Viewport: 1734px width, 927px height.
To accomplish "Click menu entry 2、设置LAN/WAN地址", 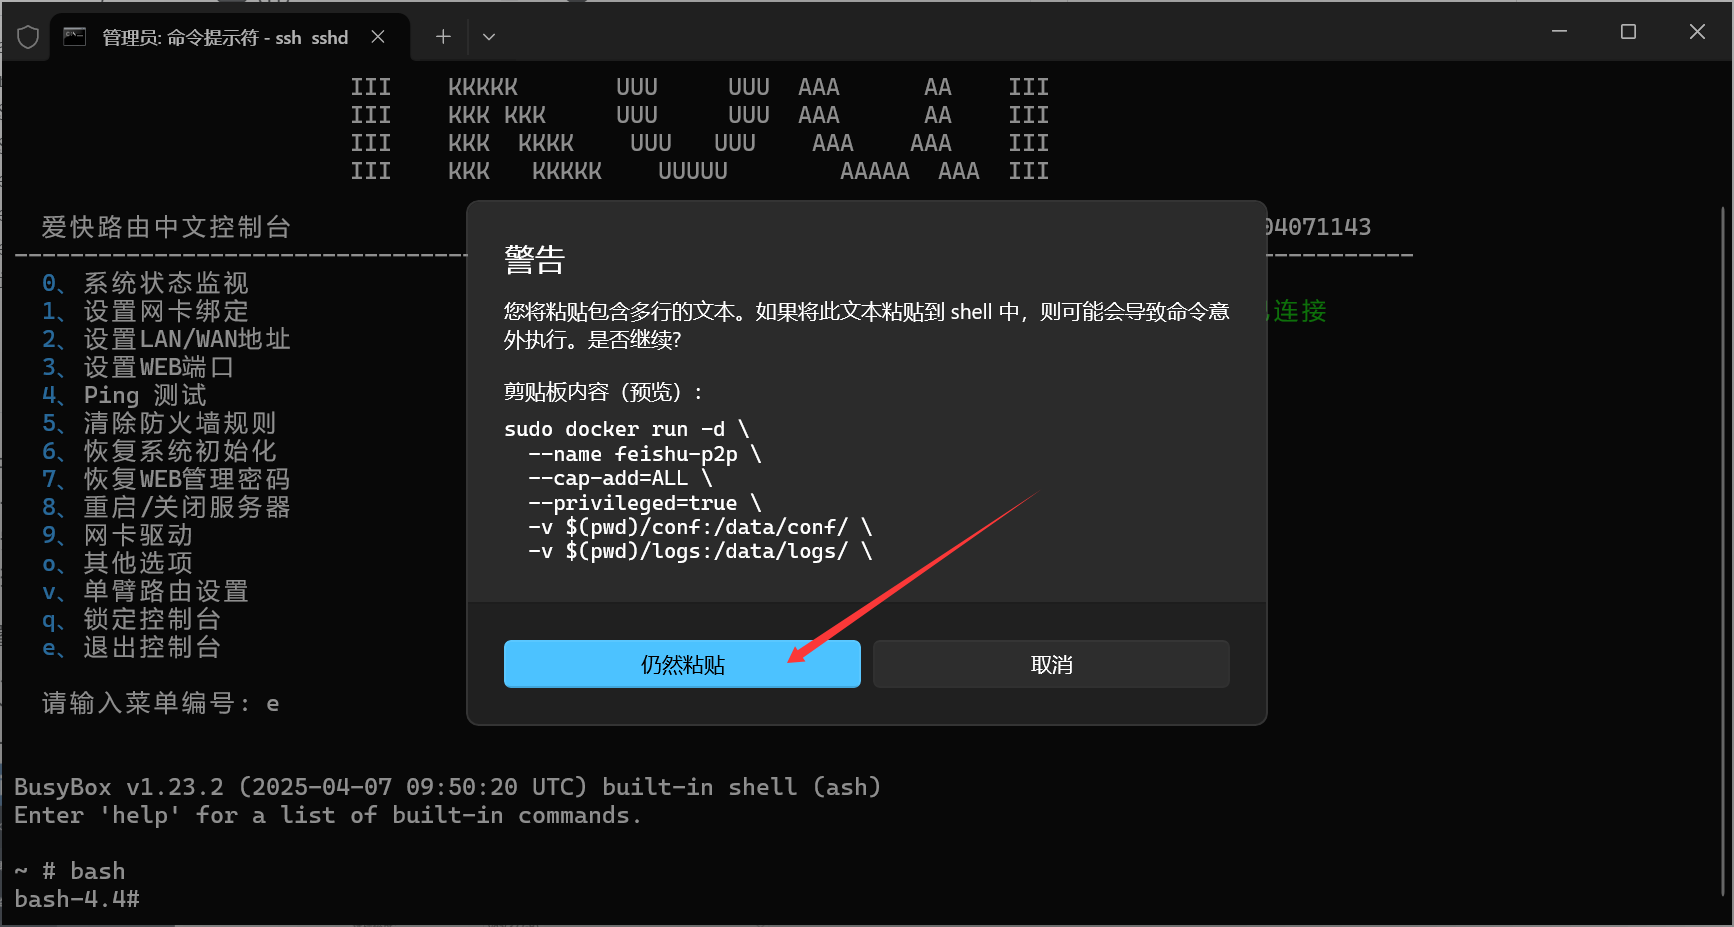I will pos(166,339).
